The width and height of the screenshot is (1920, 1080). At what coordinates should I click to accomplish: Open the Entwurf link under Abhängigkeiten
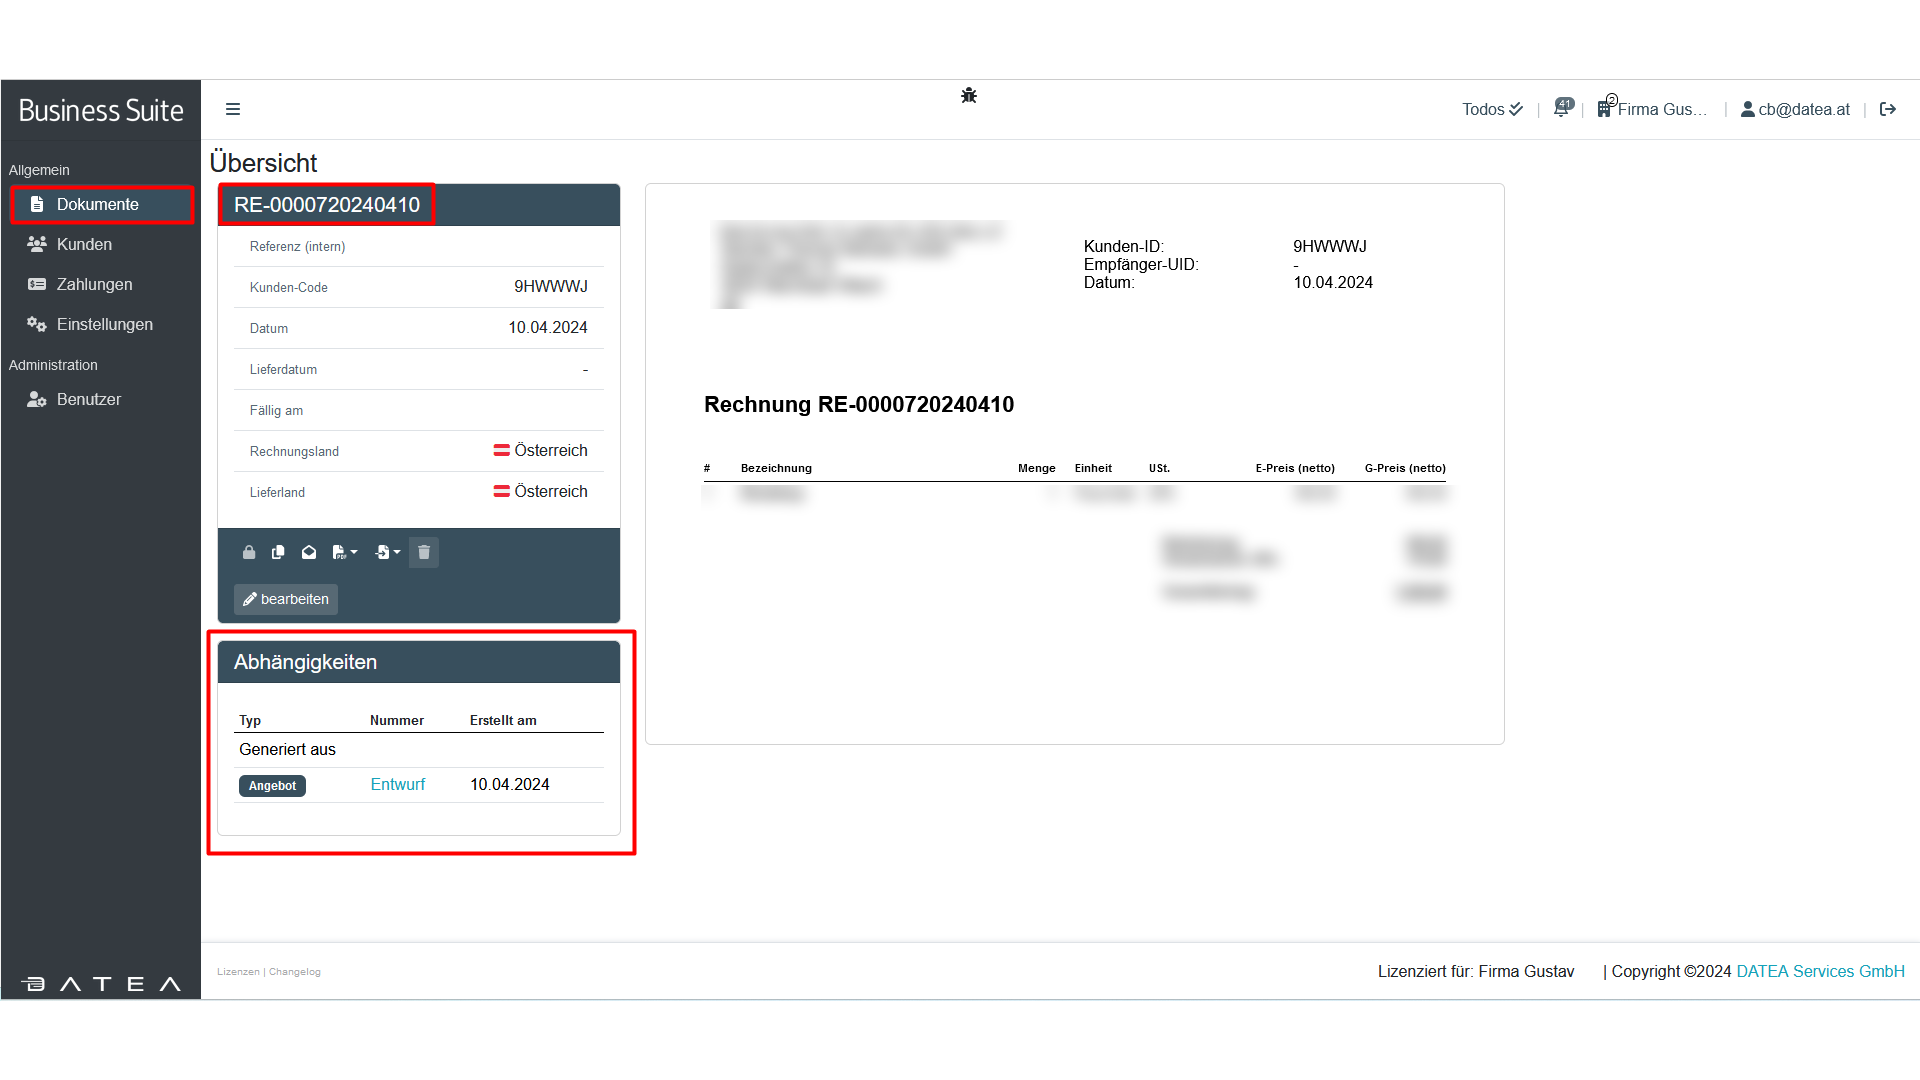coord(397,784)
